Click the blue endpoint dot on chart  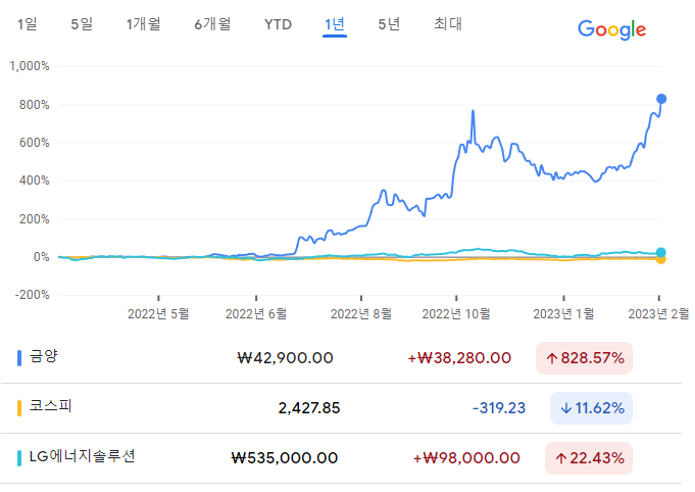tap(661, 99)
